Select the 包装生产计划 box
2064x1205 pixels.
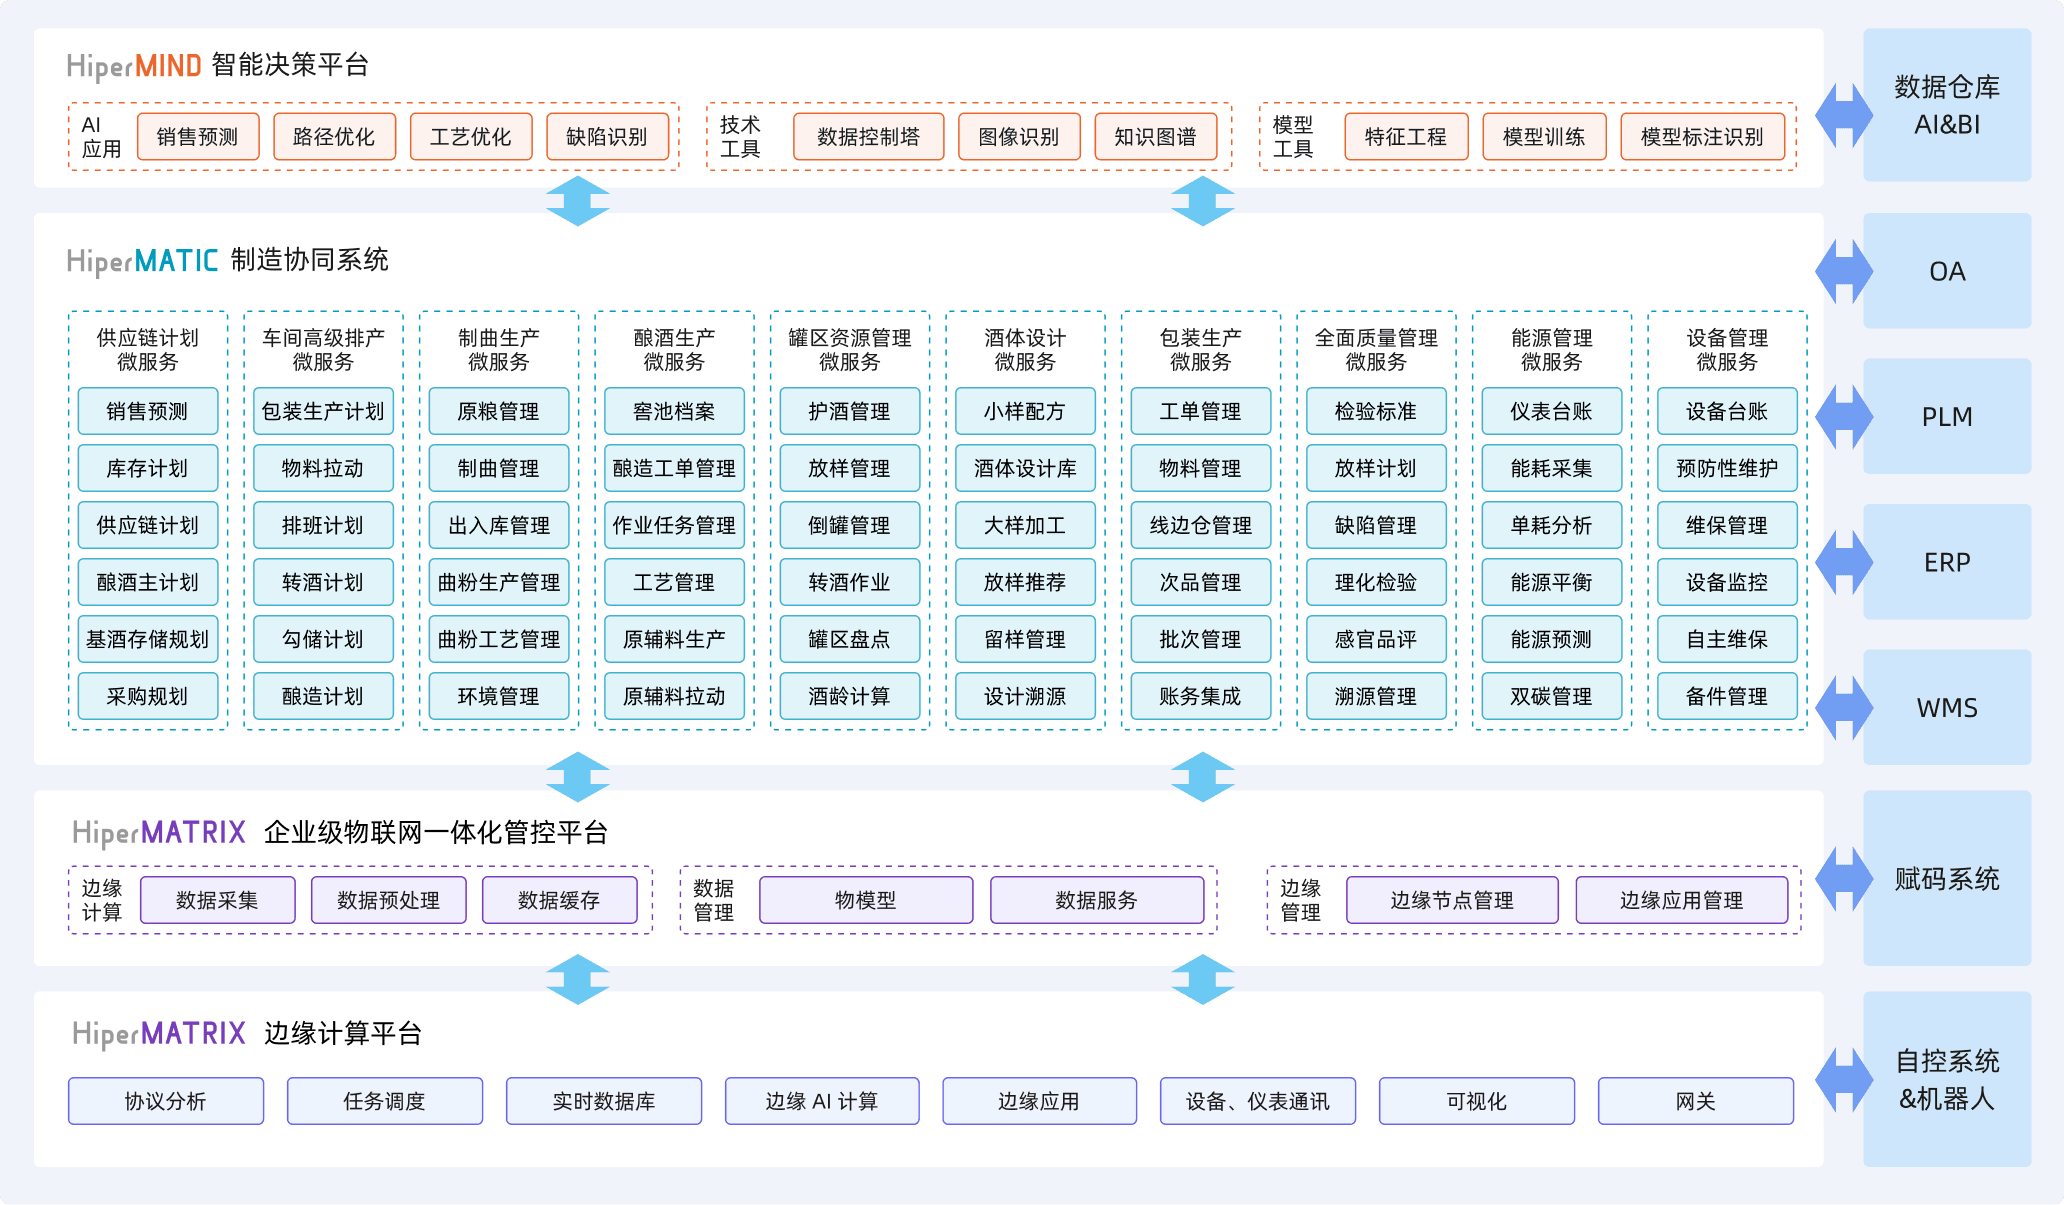click(323, 411)
